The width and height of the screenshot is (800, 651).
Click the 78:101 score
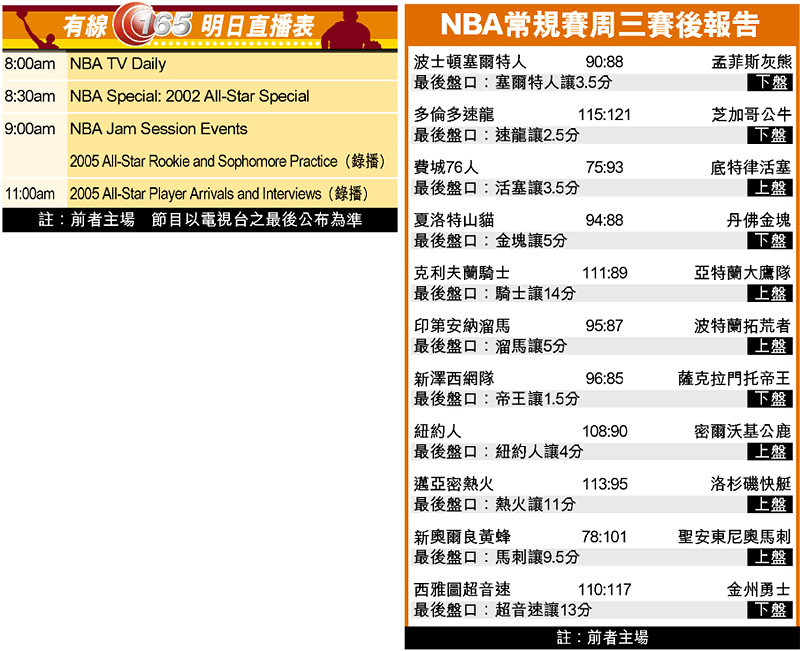point(605,537)
